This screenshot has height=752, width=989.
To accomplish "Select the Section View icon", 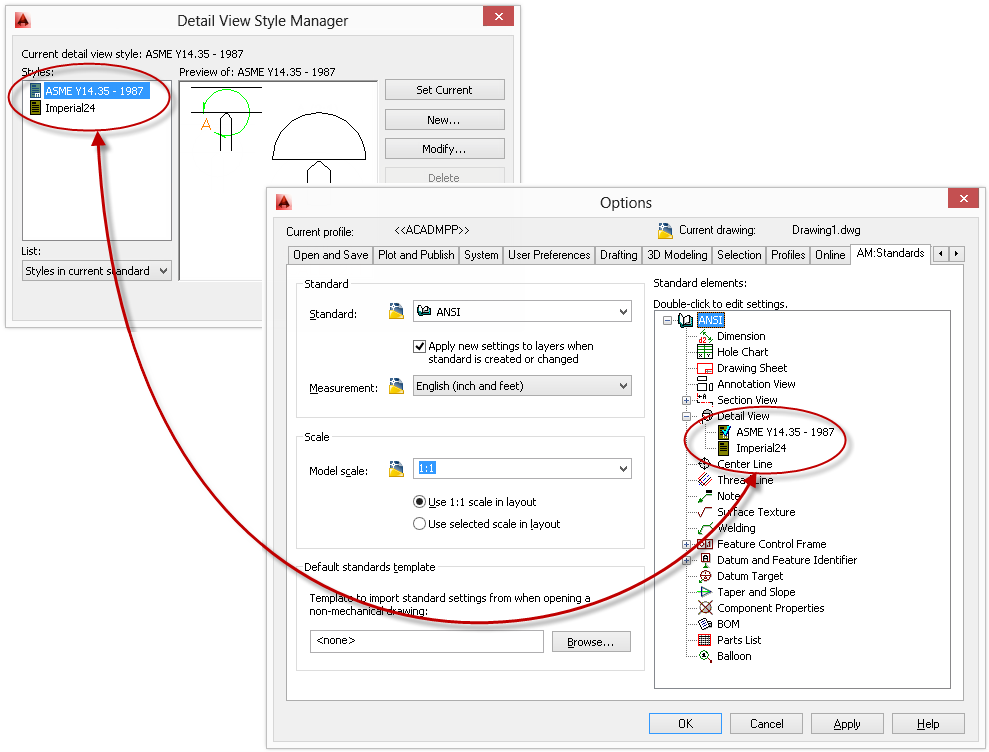I will click(x=705, y=400).
